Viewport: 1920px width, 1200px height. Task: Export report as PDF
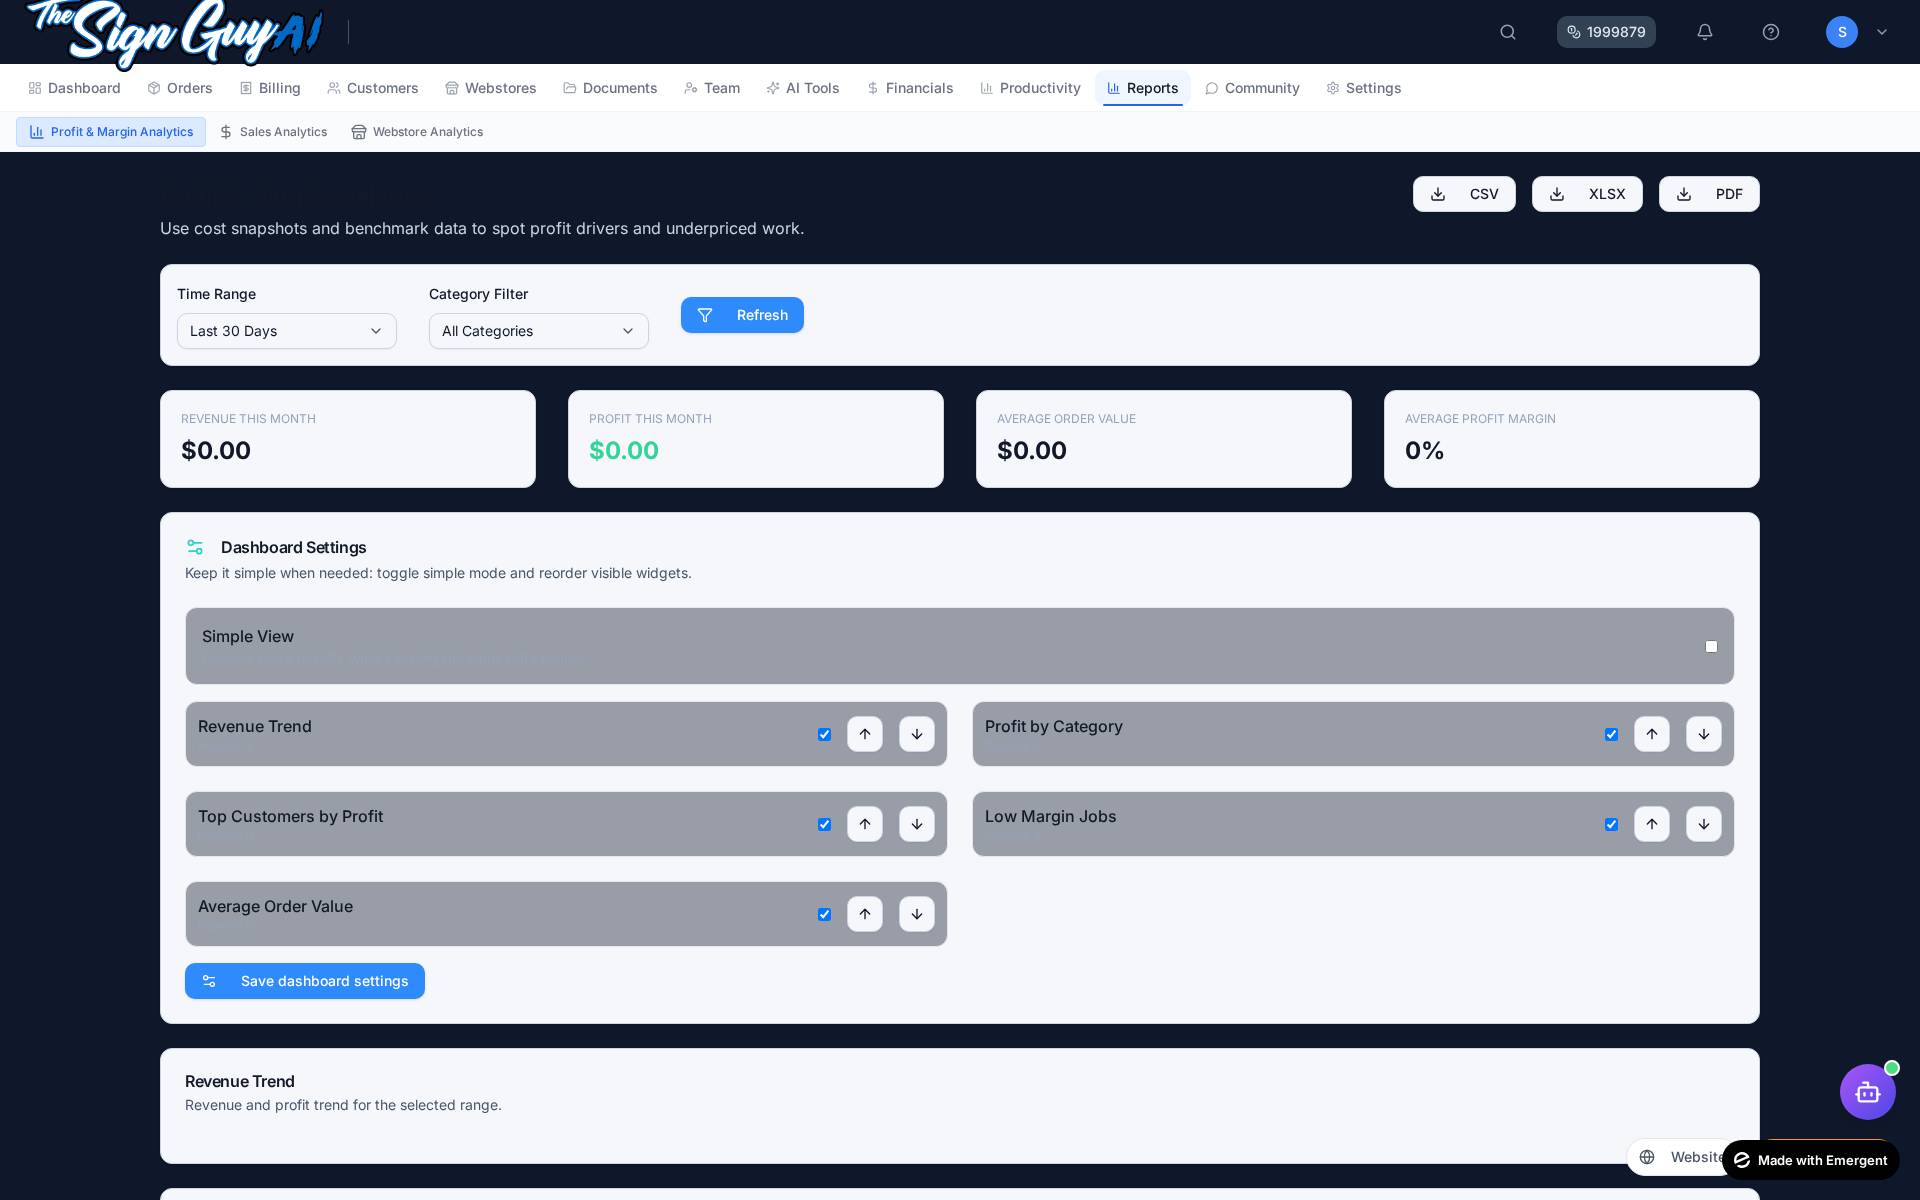point(1709,194)
